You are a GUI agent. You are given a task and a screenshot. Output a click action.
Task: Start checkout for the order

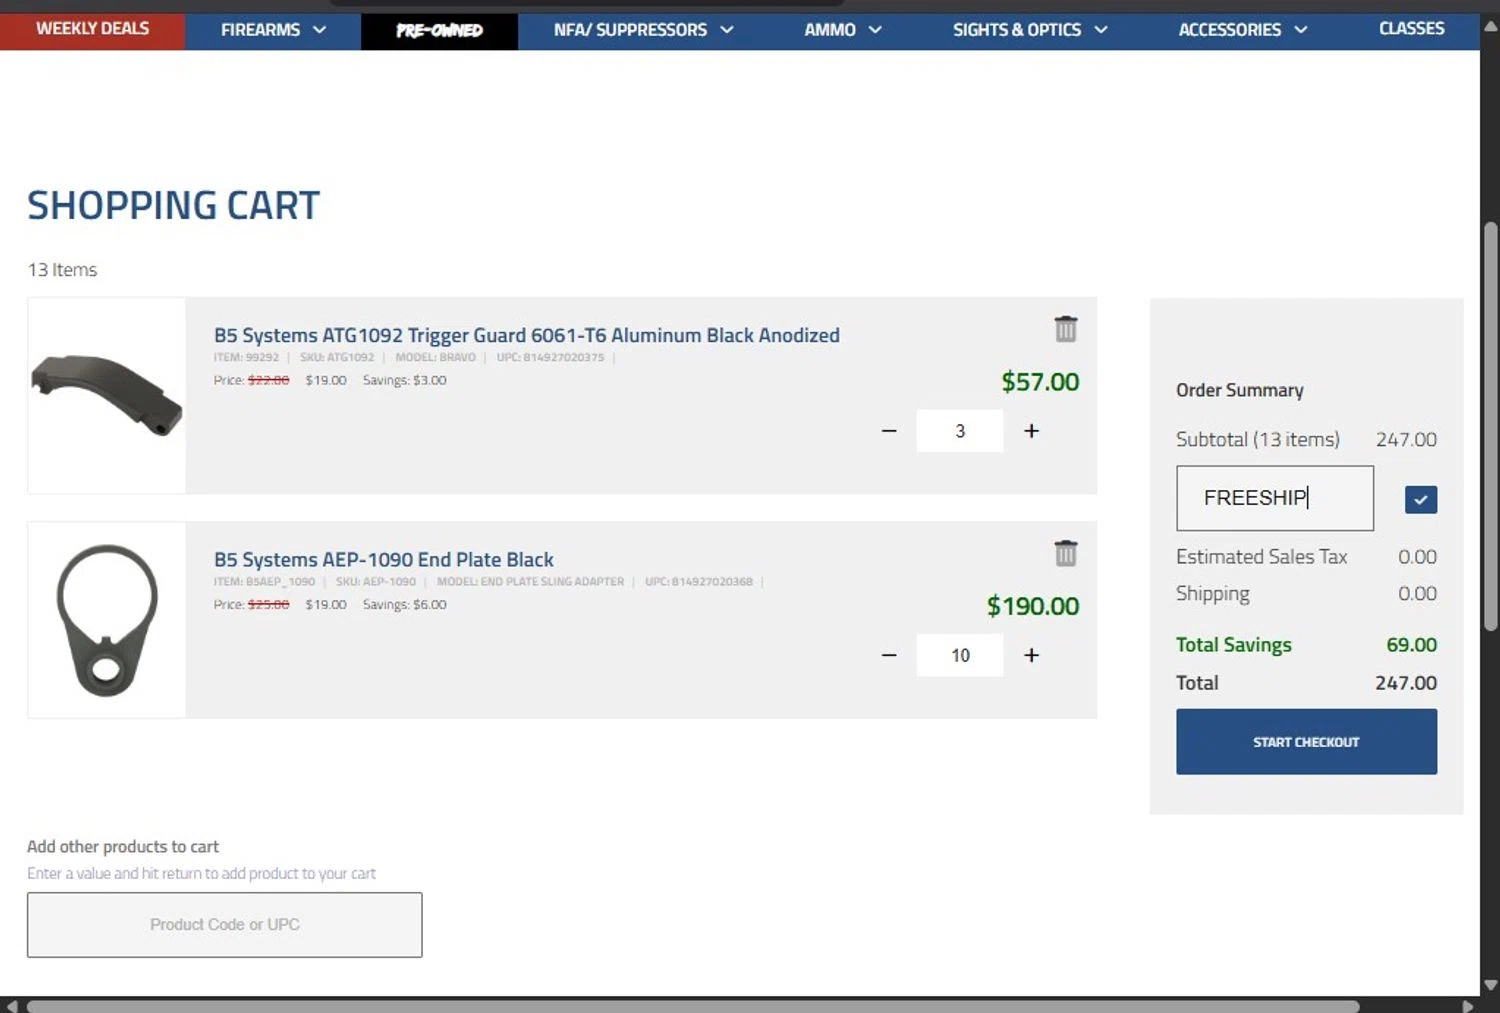click(1306, 742)
